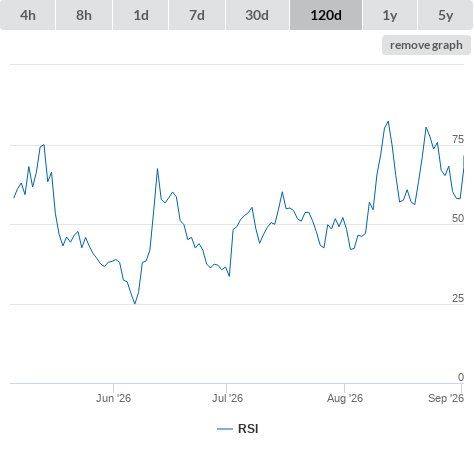
Task: Click the Jun '26 axis label
Action: [x=113, y=398]
